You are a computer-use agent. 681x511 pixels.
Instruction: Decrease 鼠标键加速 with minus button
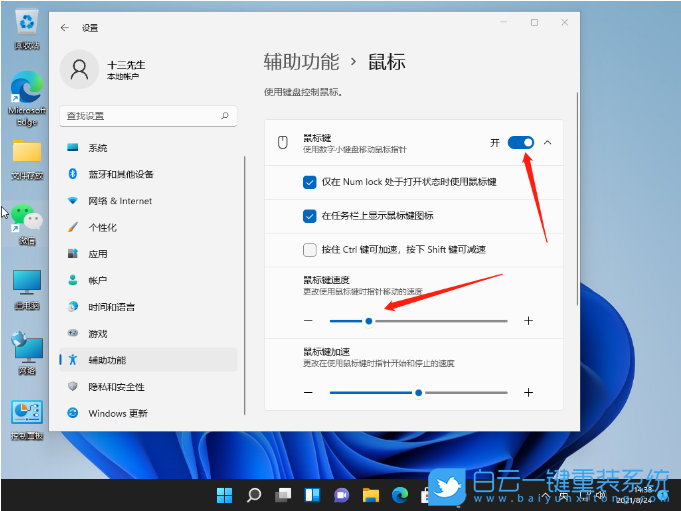(x=308, y=392)
